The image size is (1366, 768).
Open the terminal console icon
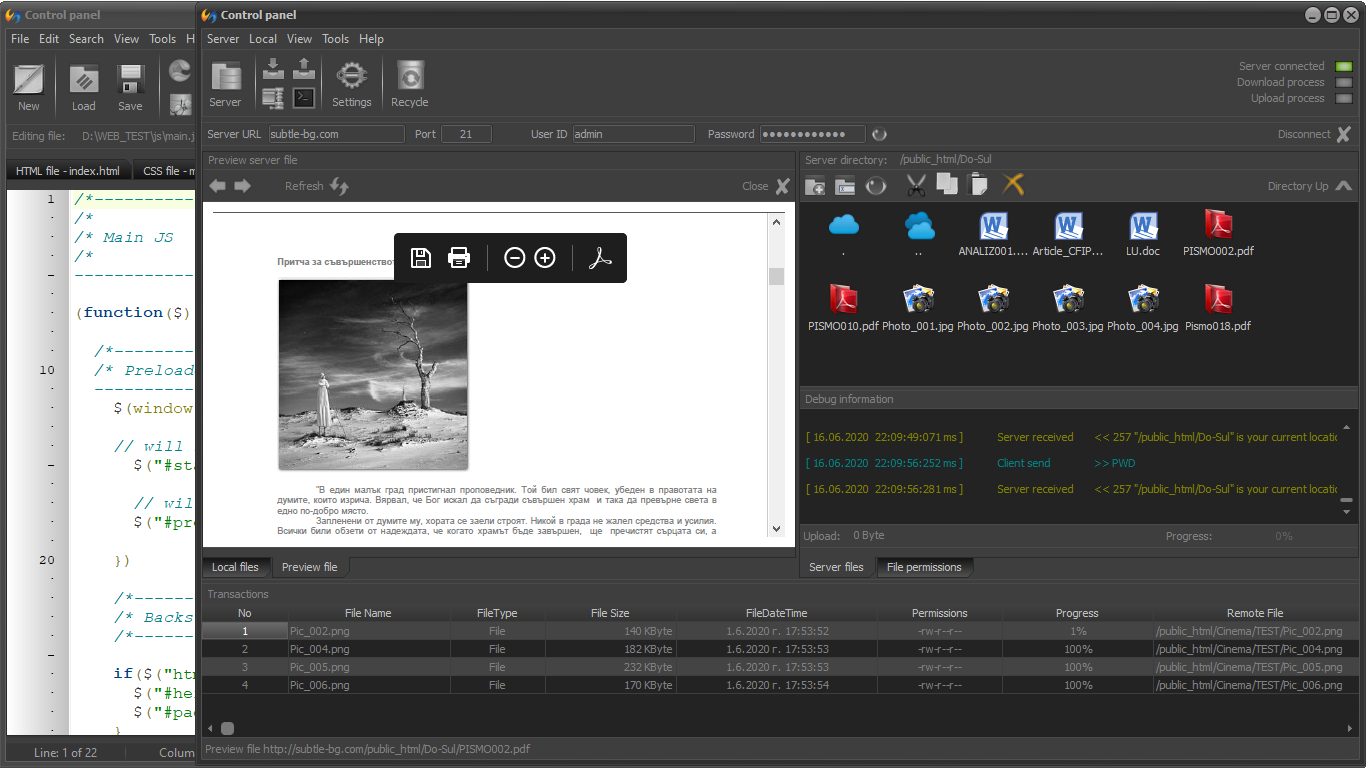click(x=304, y=98)
